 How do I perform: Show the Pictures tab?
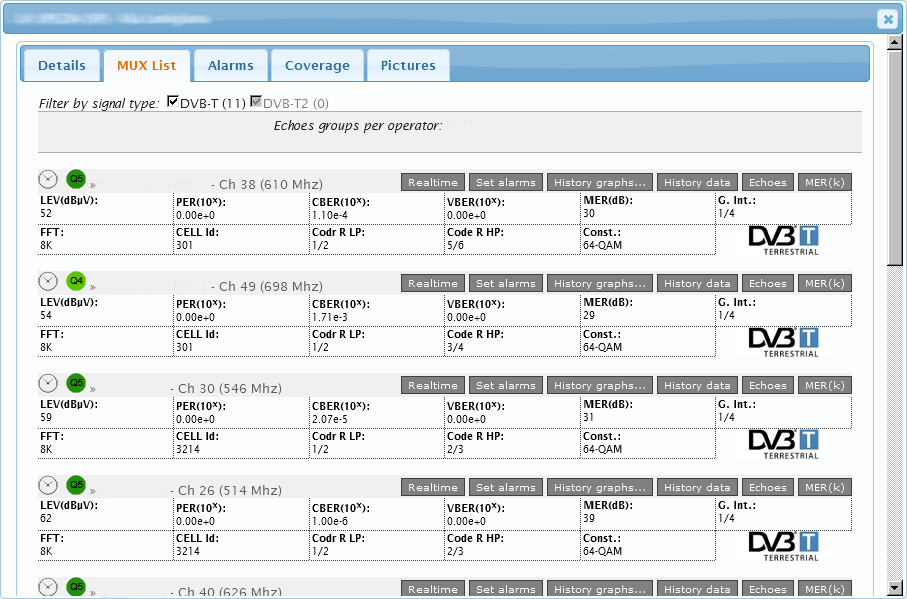[x=408, y=65]
